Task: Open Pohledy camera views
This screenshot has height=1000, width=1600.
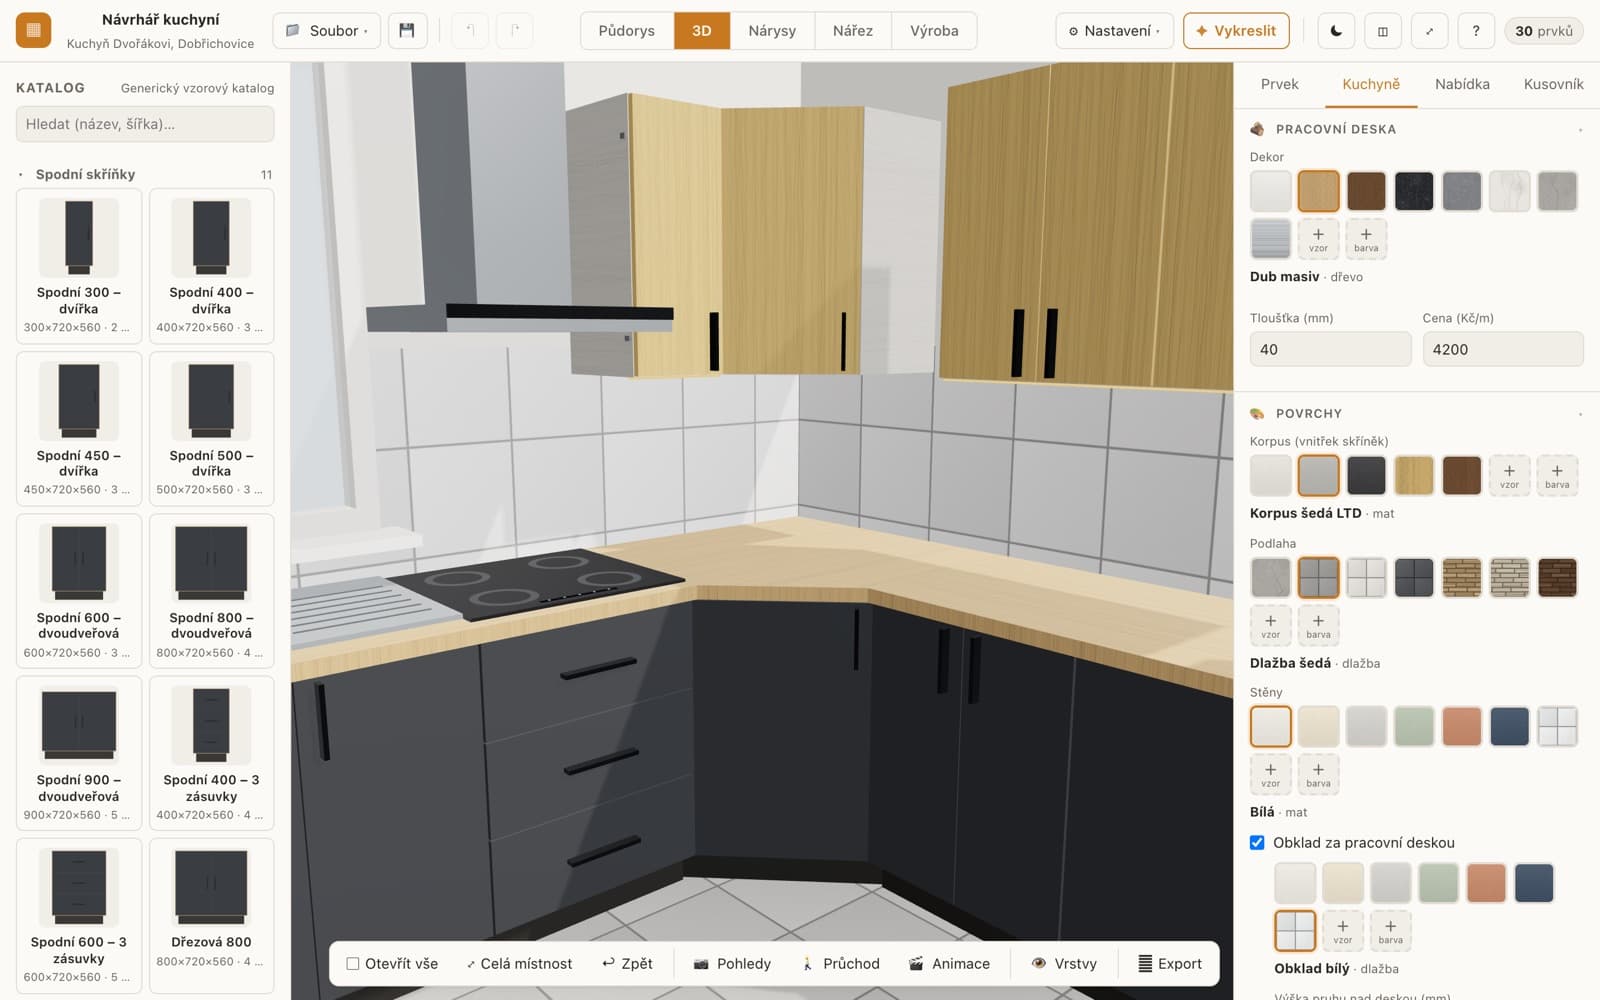Action: click(733, 964)
